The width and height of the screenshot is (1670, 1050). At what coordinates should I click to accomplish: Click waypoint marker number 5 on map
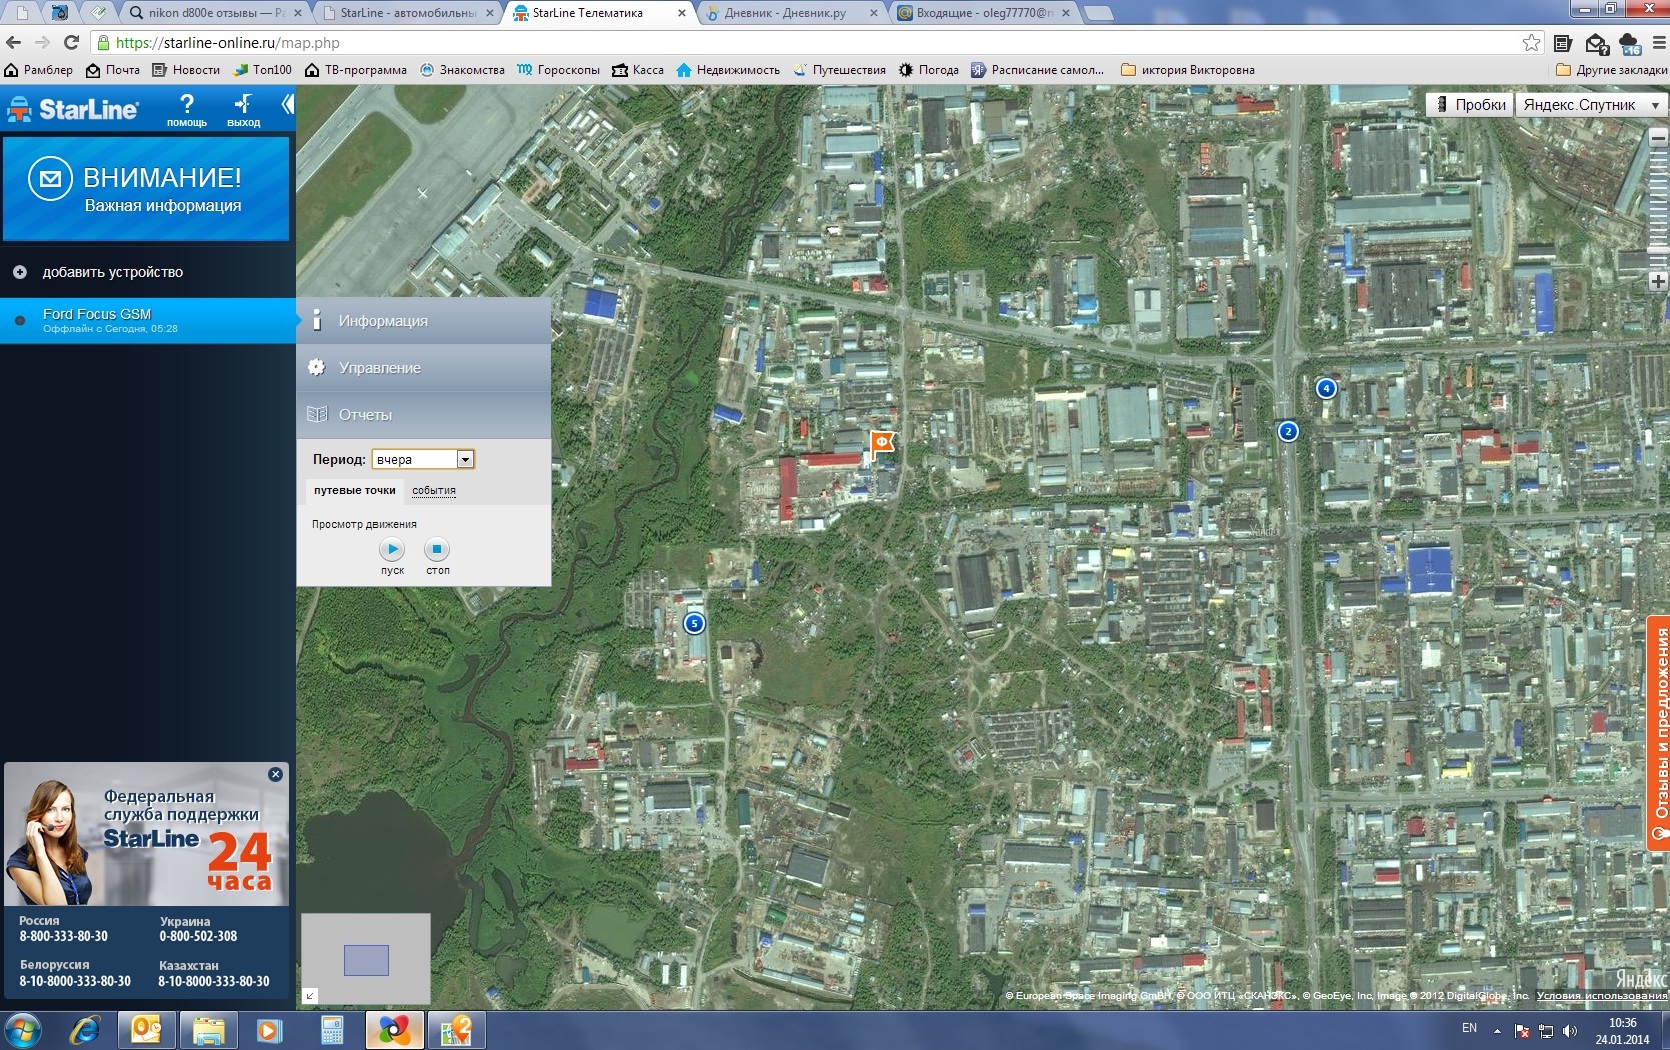pyautogui.click(x=694, y=623)
